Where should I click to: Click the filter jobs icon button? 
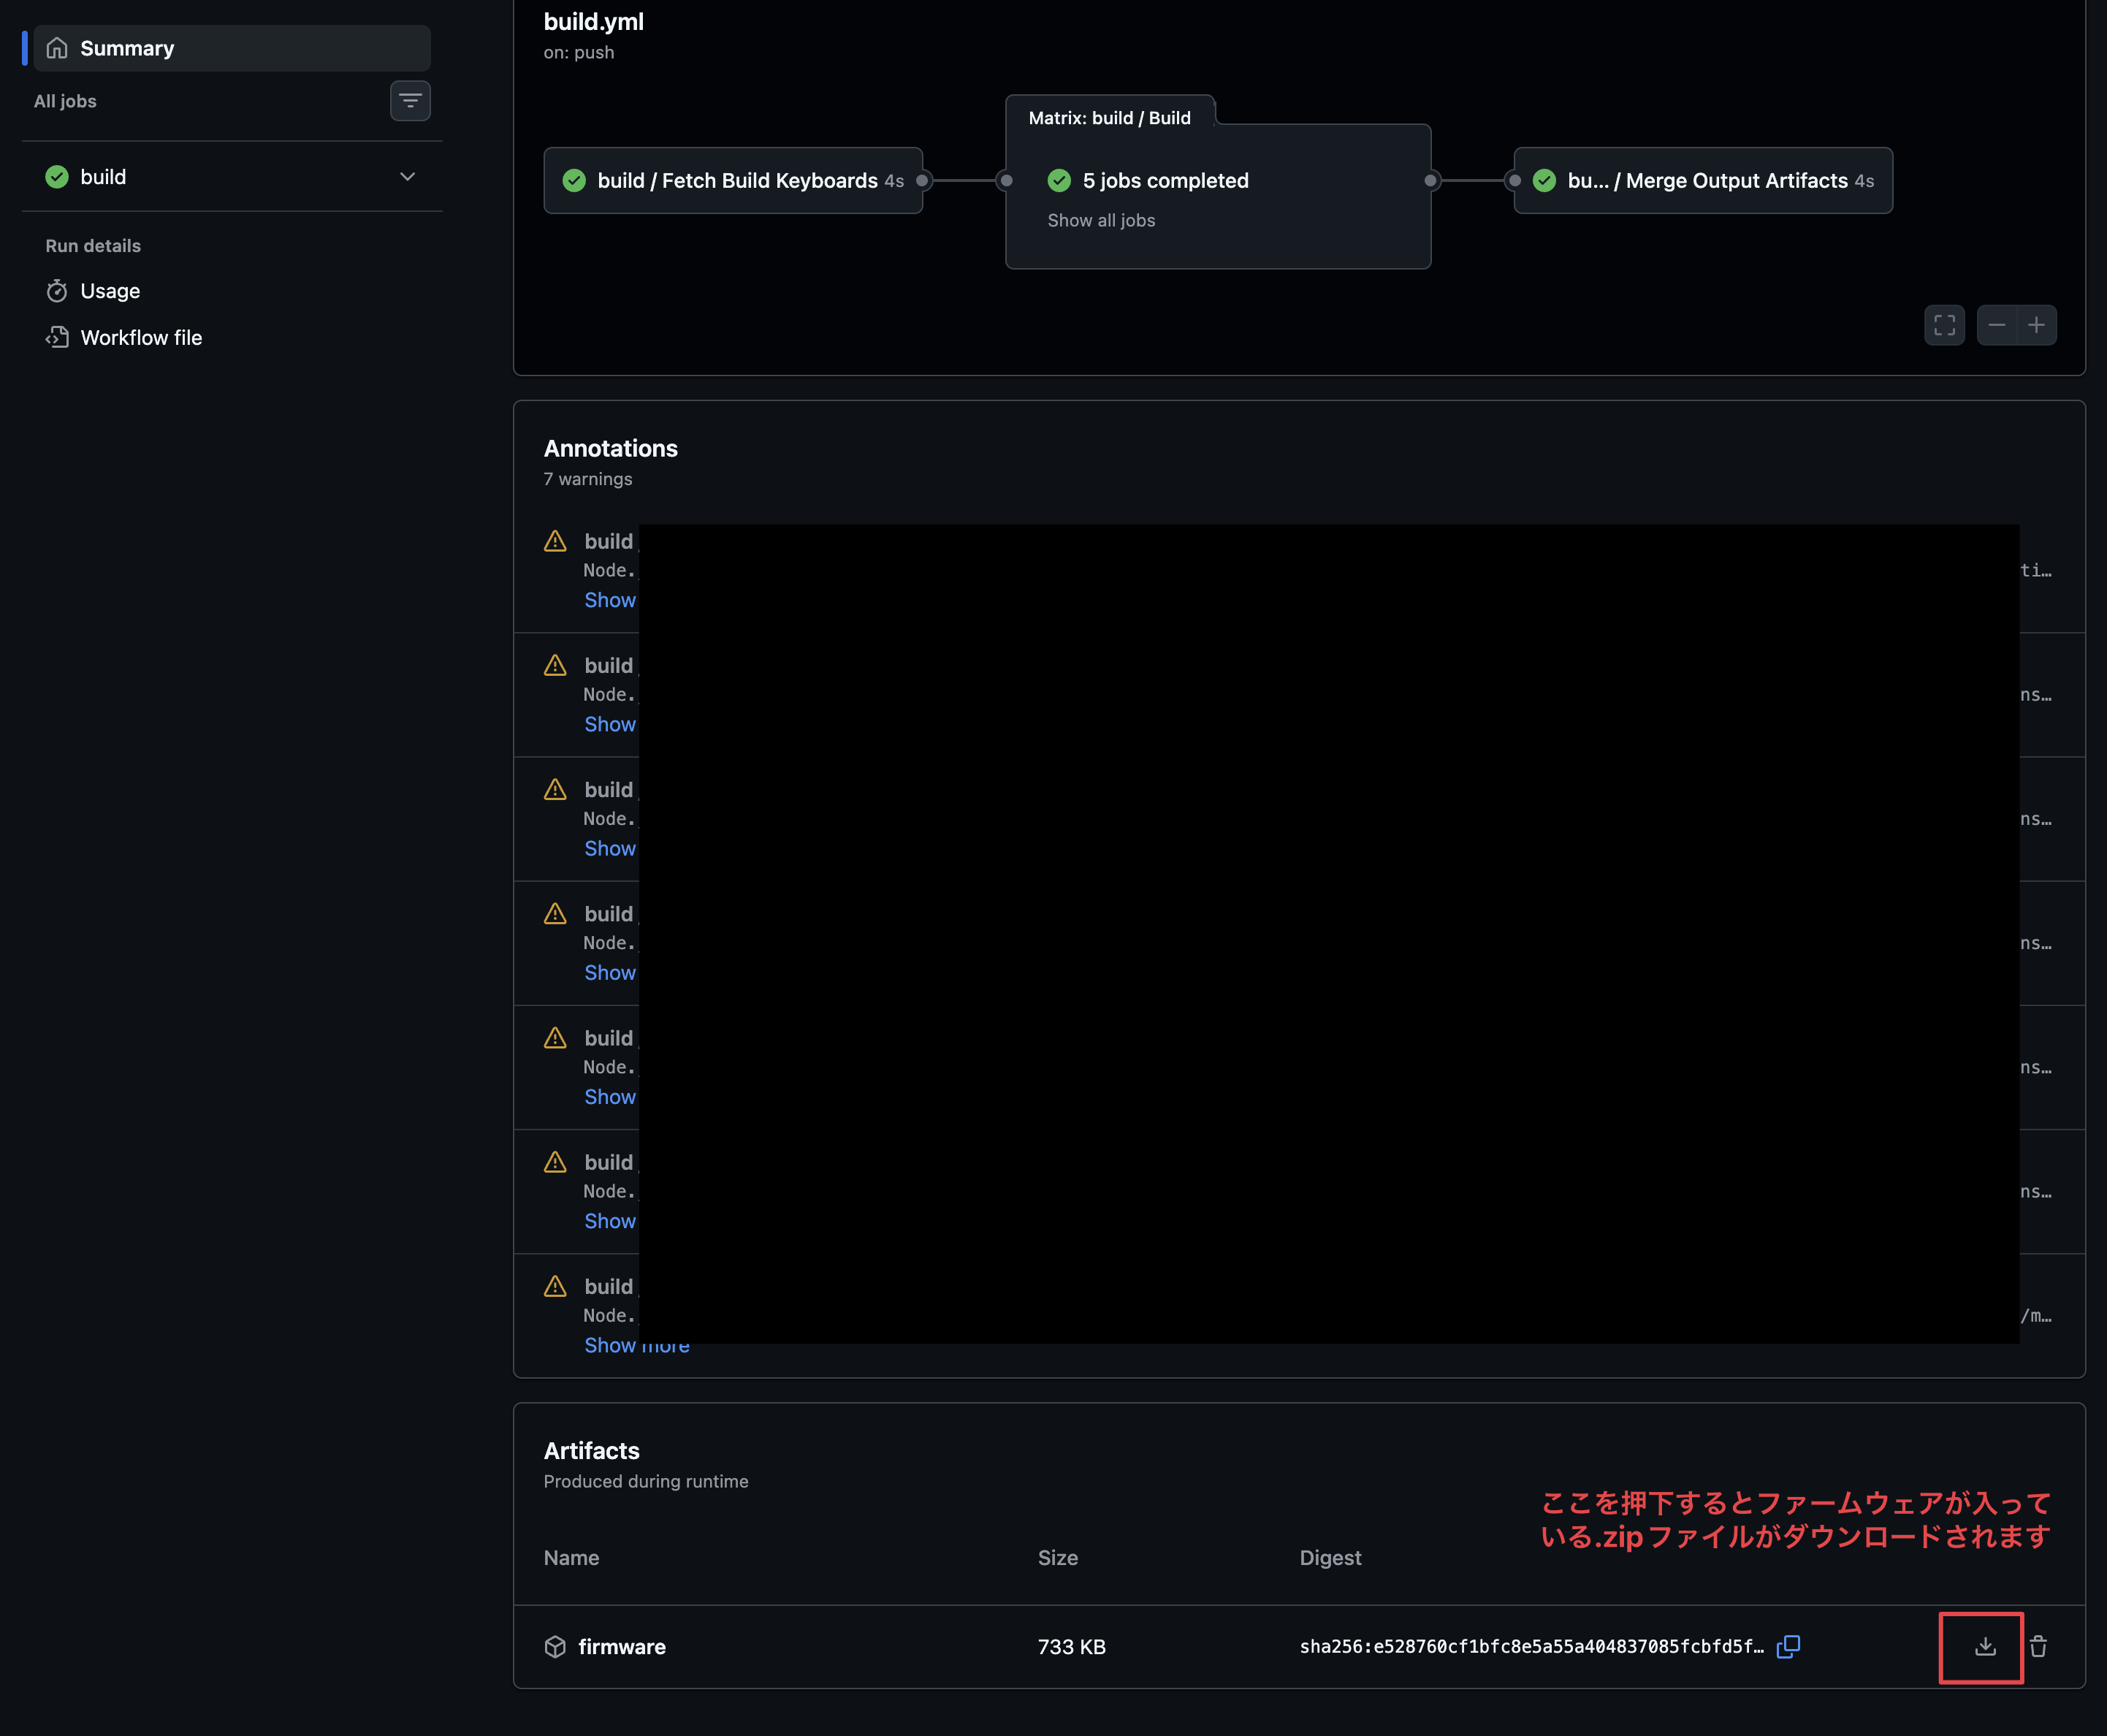pyautogui.click(x=410, y=101)
